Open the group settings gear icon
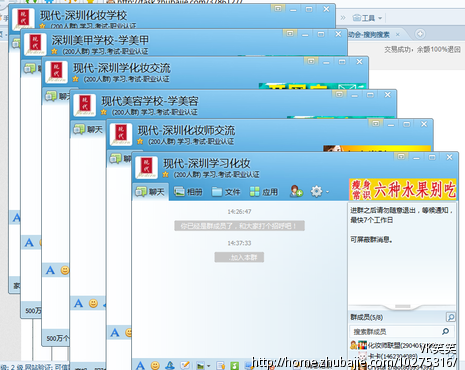Image resolution: width=465 pixels, height=370 pixels. pyautogui.click(x=316, y=191)
